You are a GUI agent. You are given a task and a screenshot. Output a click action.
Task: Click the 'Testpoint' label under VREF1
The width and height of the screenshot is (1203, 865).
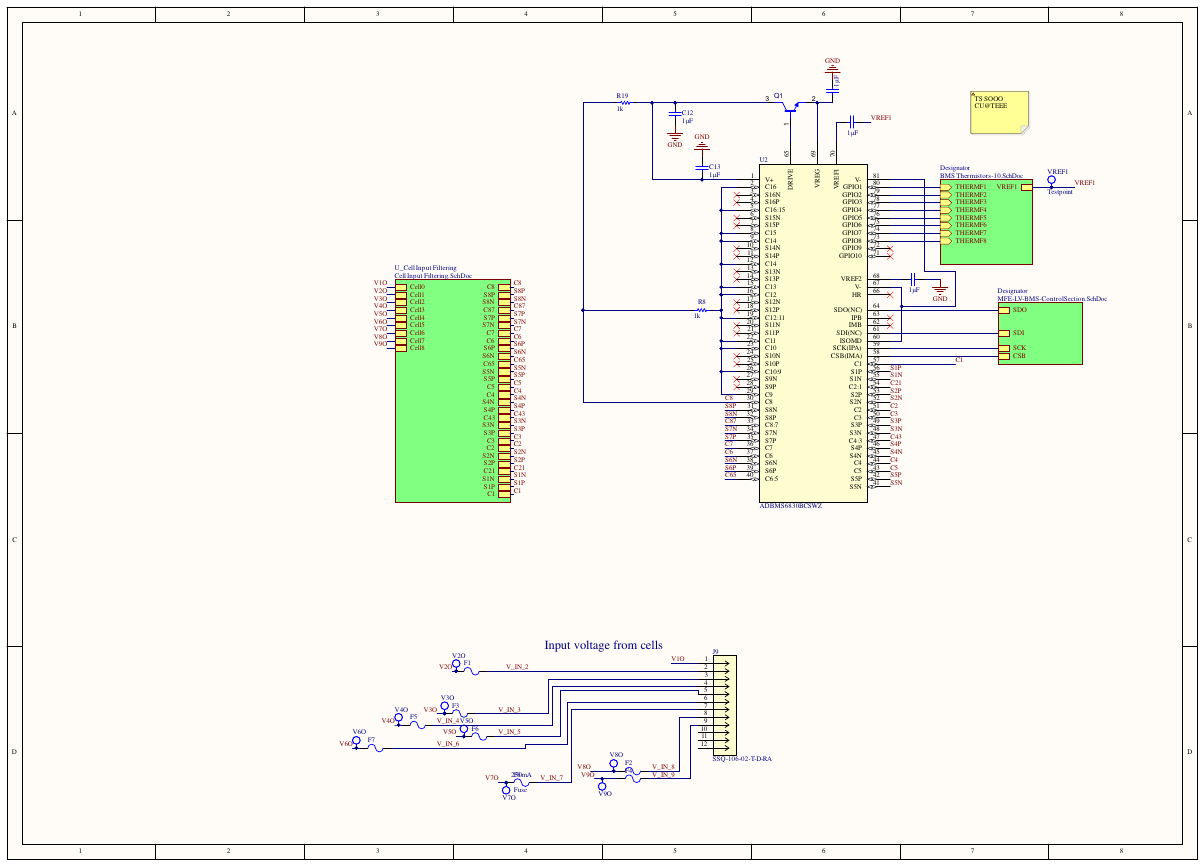(x=1060, y=192)
